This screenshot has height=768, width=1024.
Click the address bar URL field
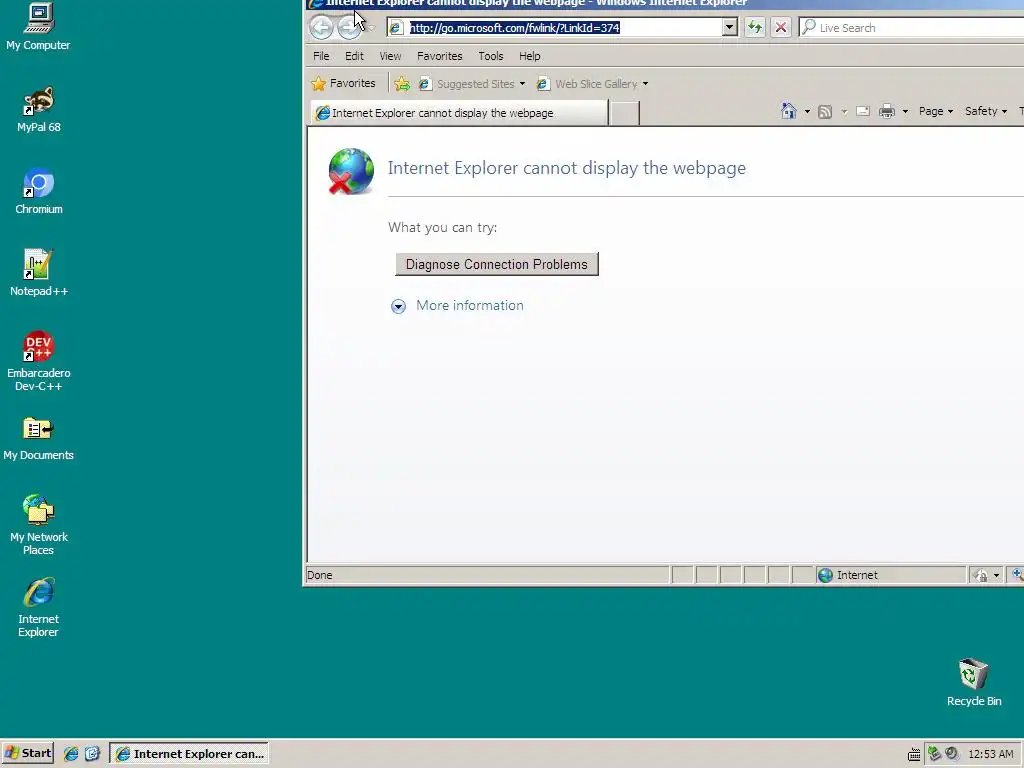click(x=555, y=27)
